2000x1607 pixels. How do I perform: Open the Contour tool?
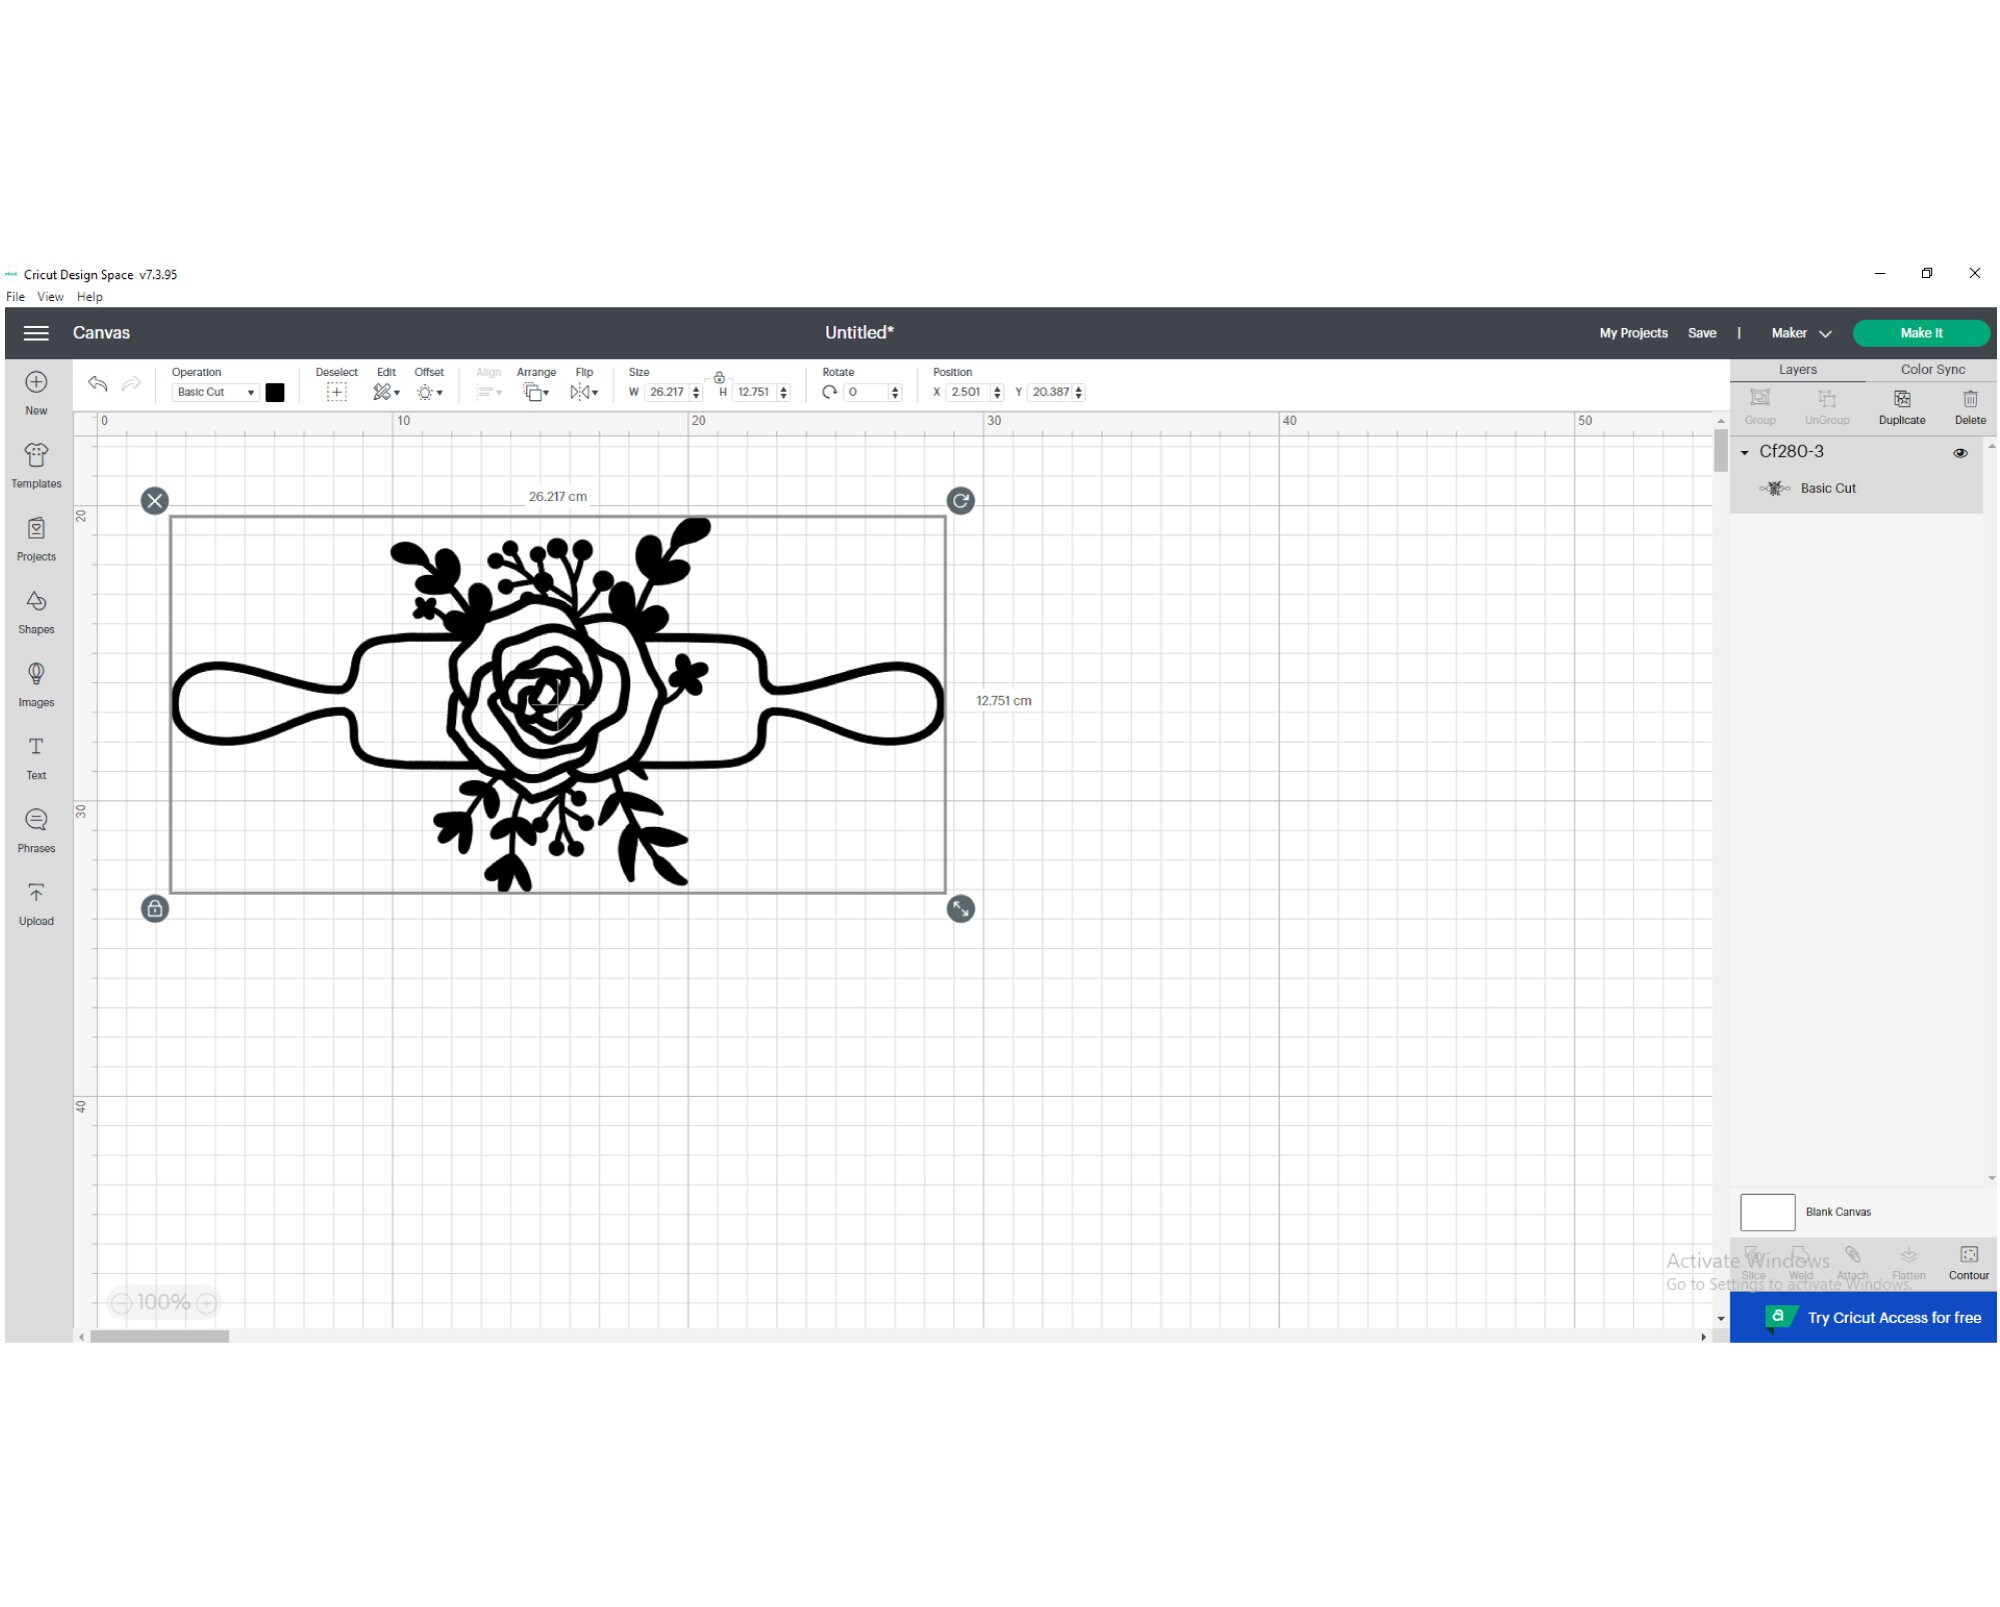[x=1968, y=1262]
